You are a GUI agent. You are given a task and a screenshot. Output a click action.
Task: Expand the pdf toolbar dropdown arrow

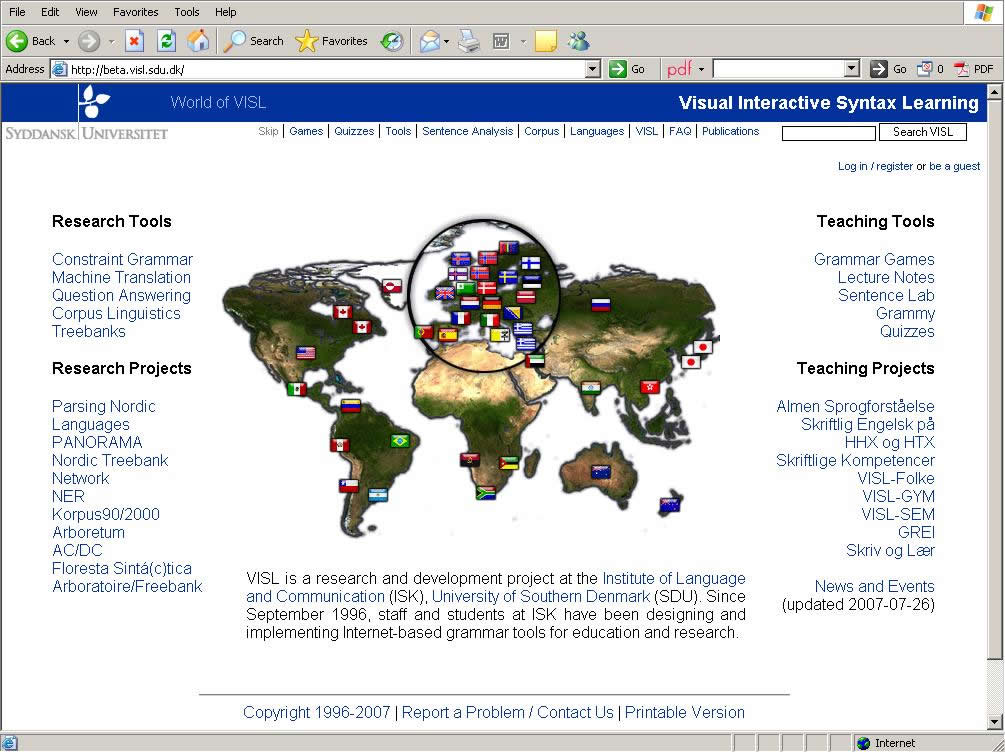pyautogui.click(x=701, y=69)
